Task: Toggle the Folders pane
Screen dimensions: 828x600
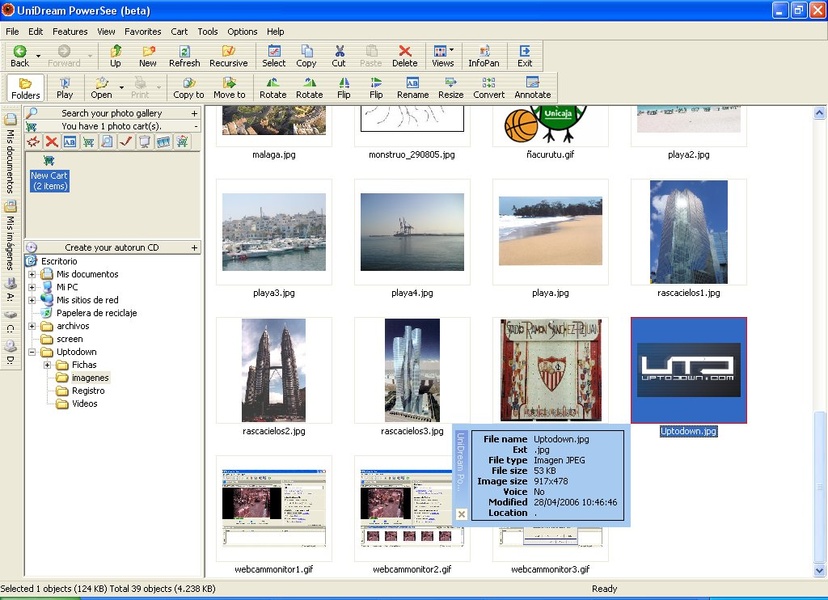Action: tap(25, 88)
